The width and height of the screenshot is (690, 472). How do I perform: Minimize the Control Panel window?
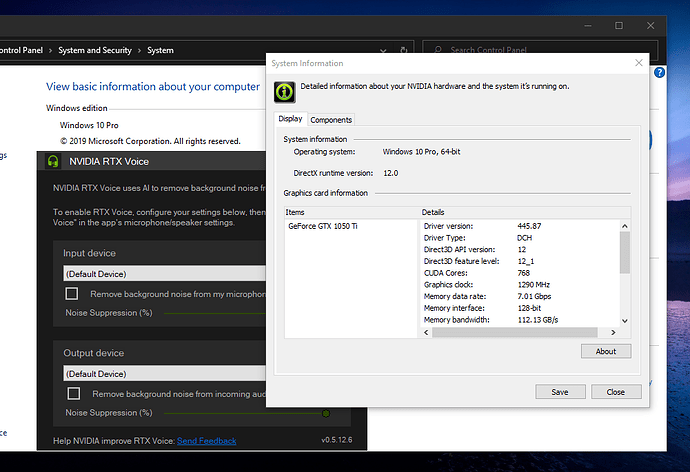[x=587, y=26]
